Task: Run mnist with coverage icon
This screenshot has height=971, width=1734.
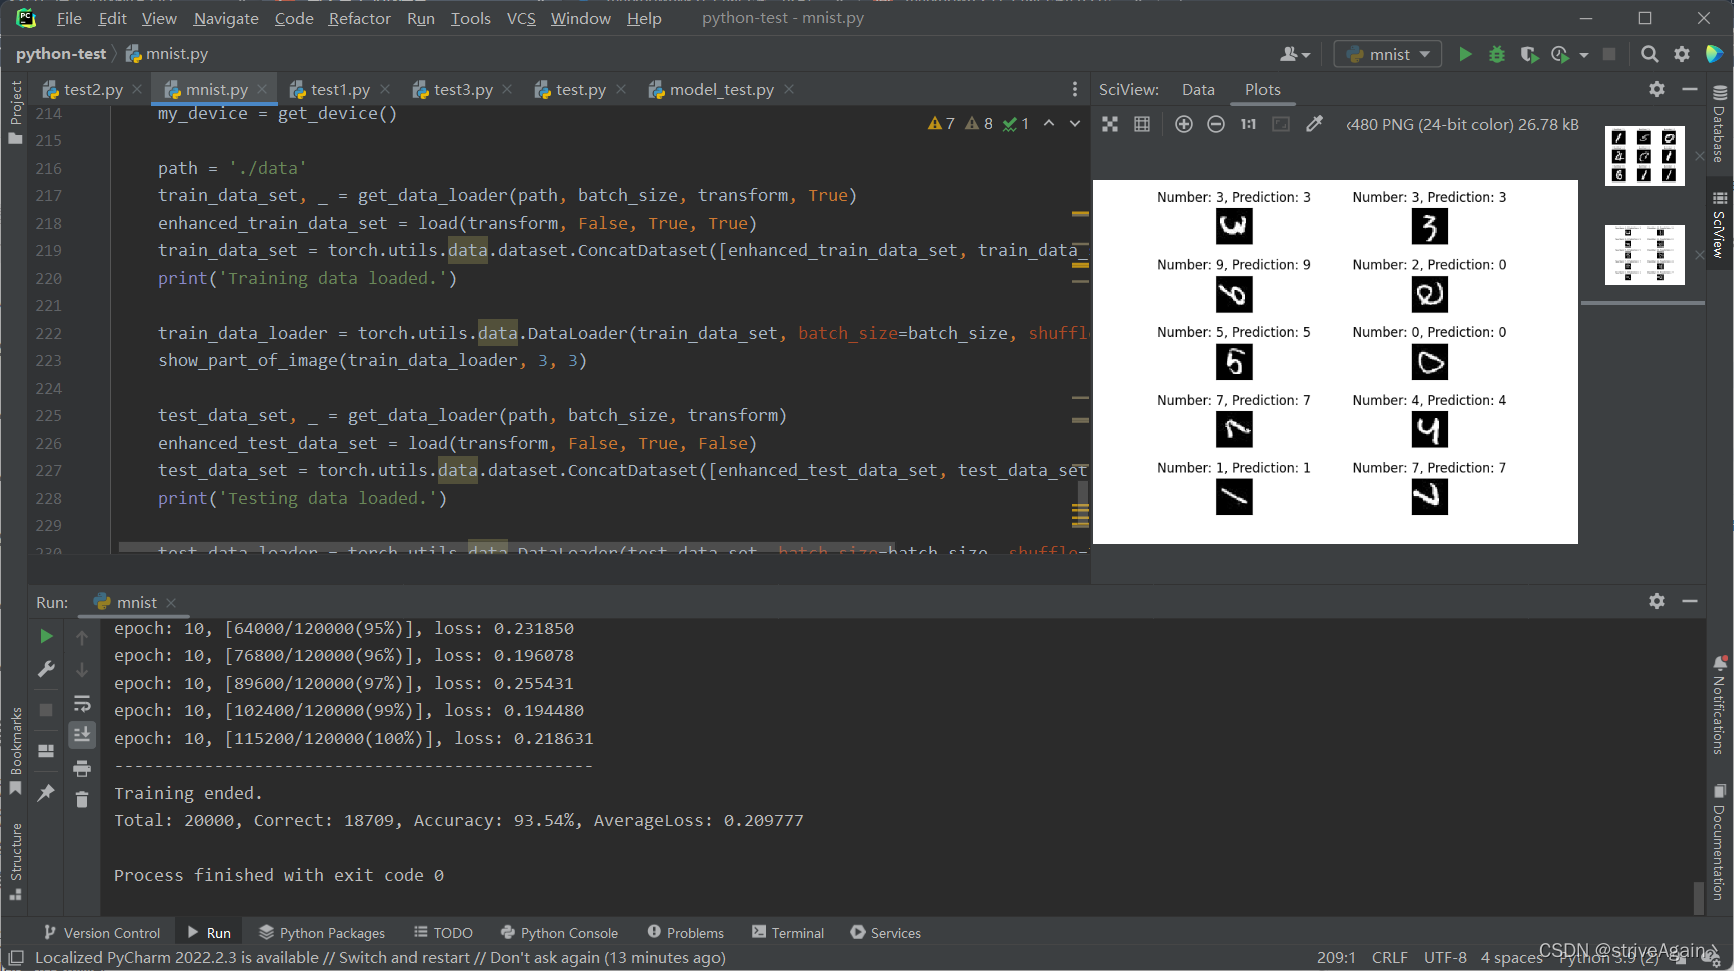Action: (x=1529, y=54)
